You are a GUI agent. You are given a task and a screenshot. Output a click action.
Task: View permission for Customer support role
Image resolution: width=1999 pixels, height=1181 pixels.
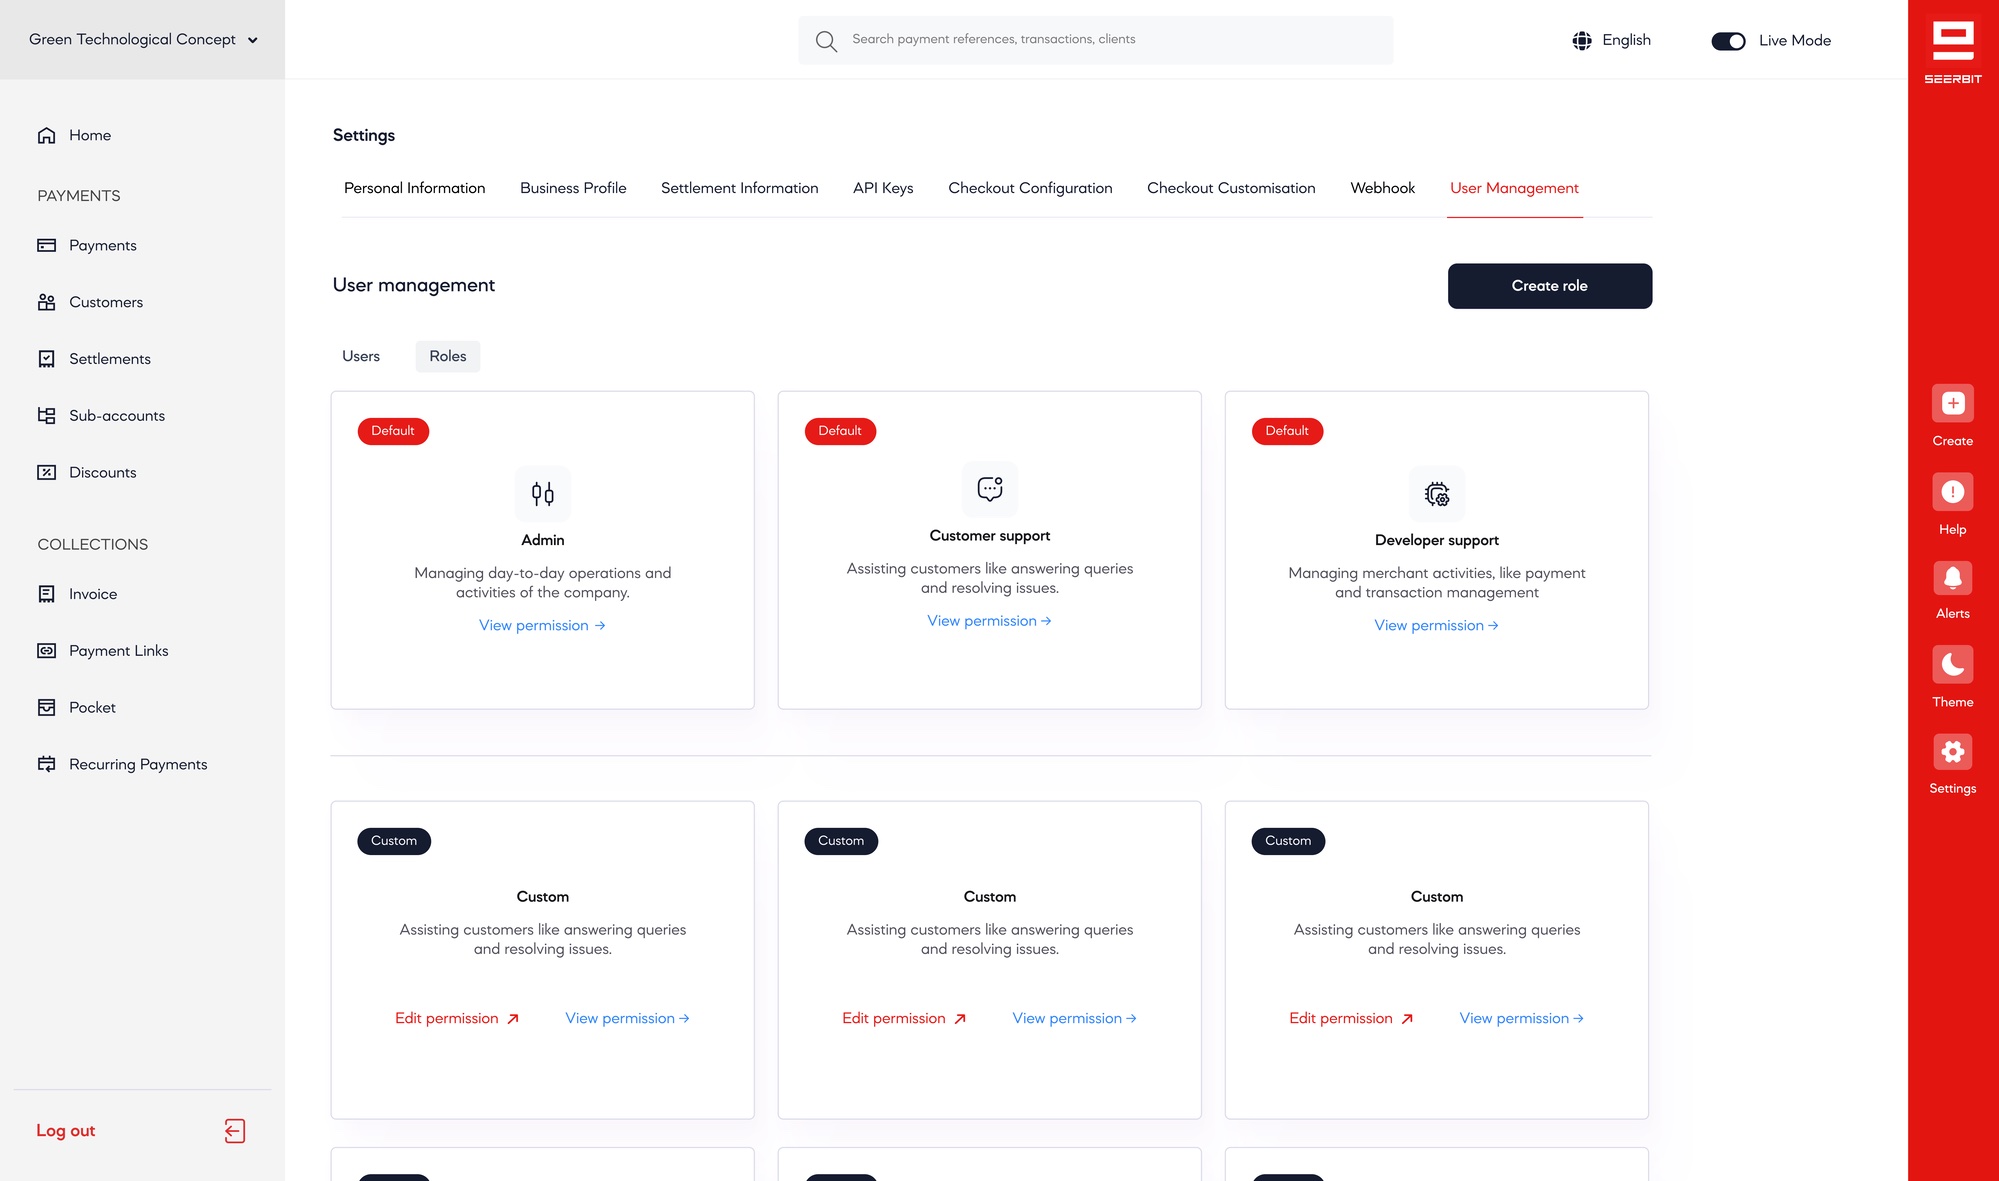click(x=989, y=621)
